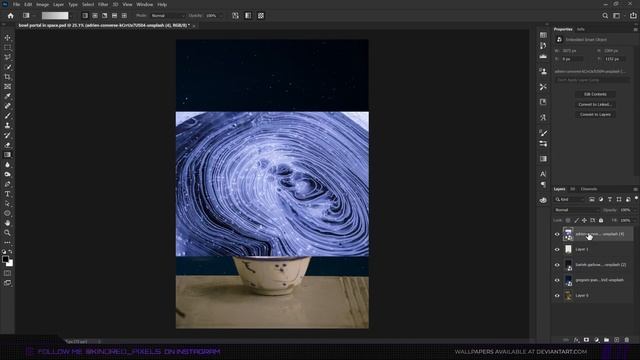640x360 pixels.
Task: Select the Crop tool
Action: tap(7, 77)
